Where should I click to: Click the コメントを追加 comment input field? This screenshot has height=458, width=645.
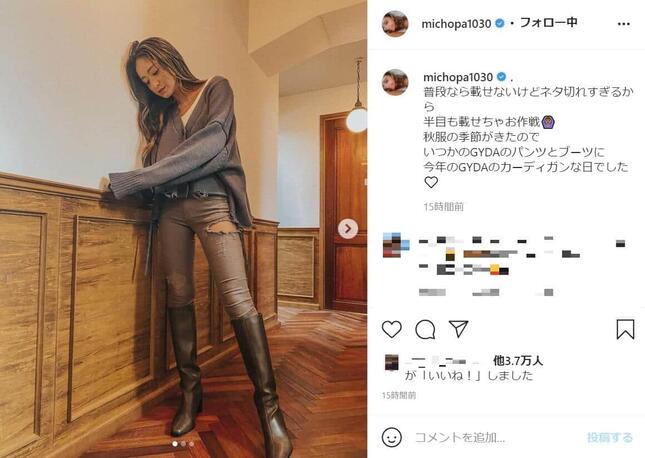(x=496, y=437)
